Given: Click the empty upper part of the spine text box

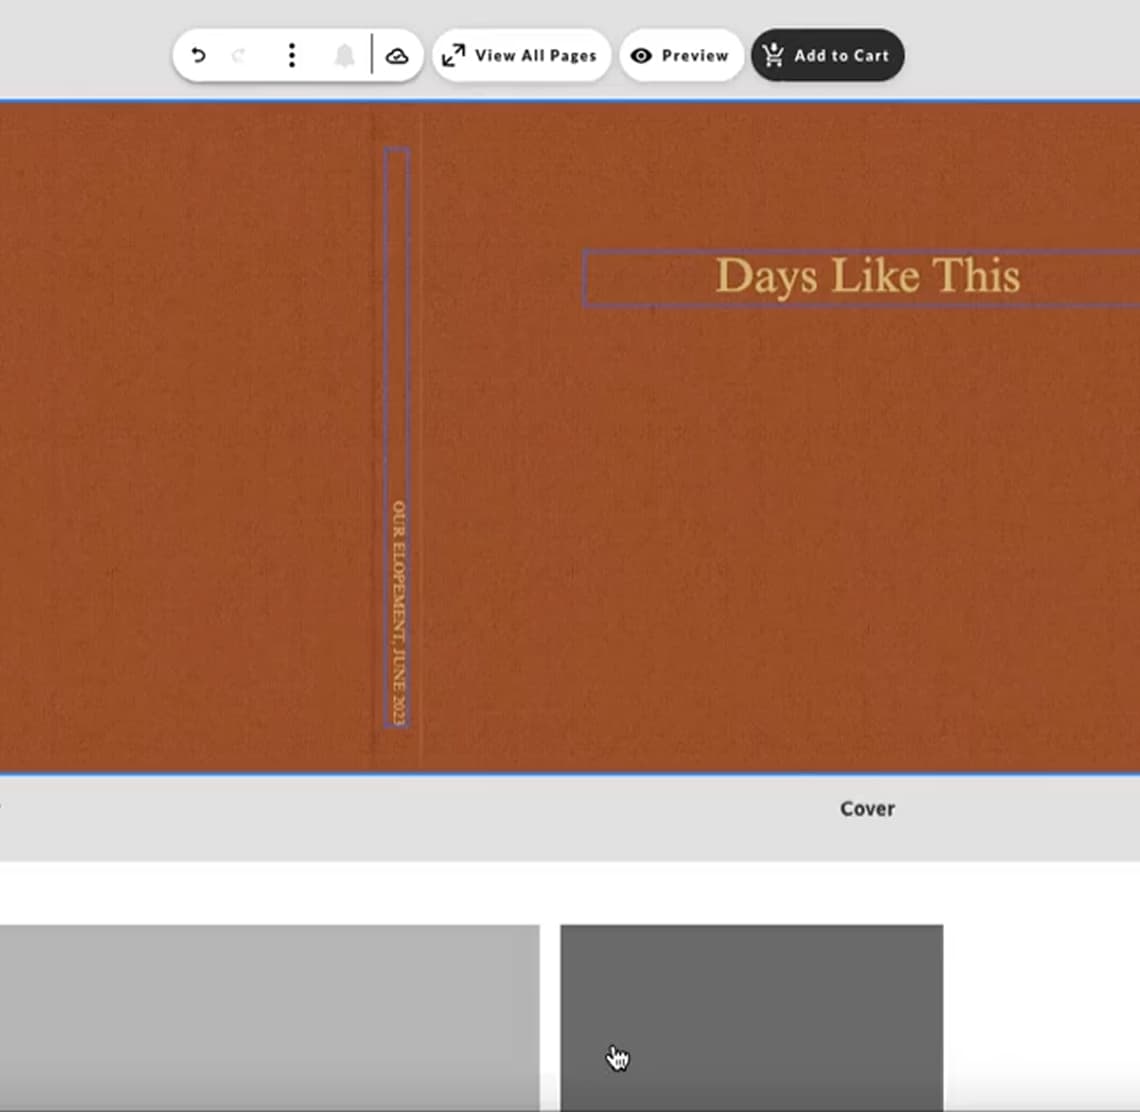Looking at the screenshot, I should coord(397,300).
